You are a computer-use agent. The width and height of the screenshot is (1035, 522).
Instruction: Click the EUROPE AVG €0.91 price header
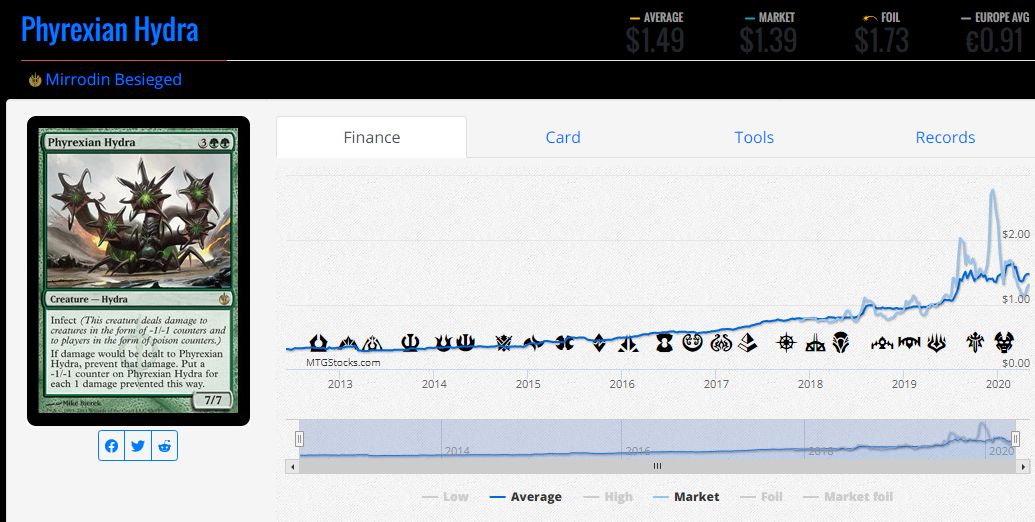[995, 33]
